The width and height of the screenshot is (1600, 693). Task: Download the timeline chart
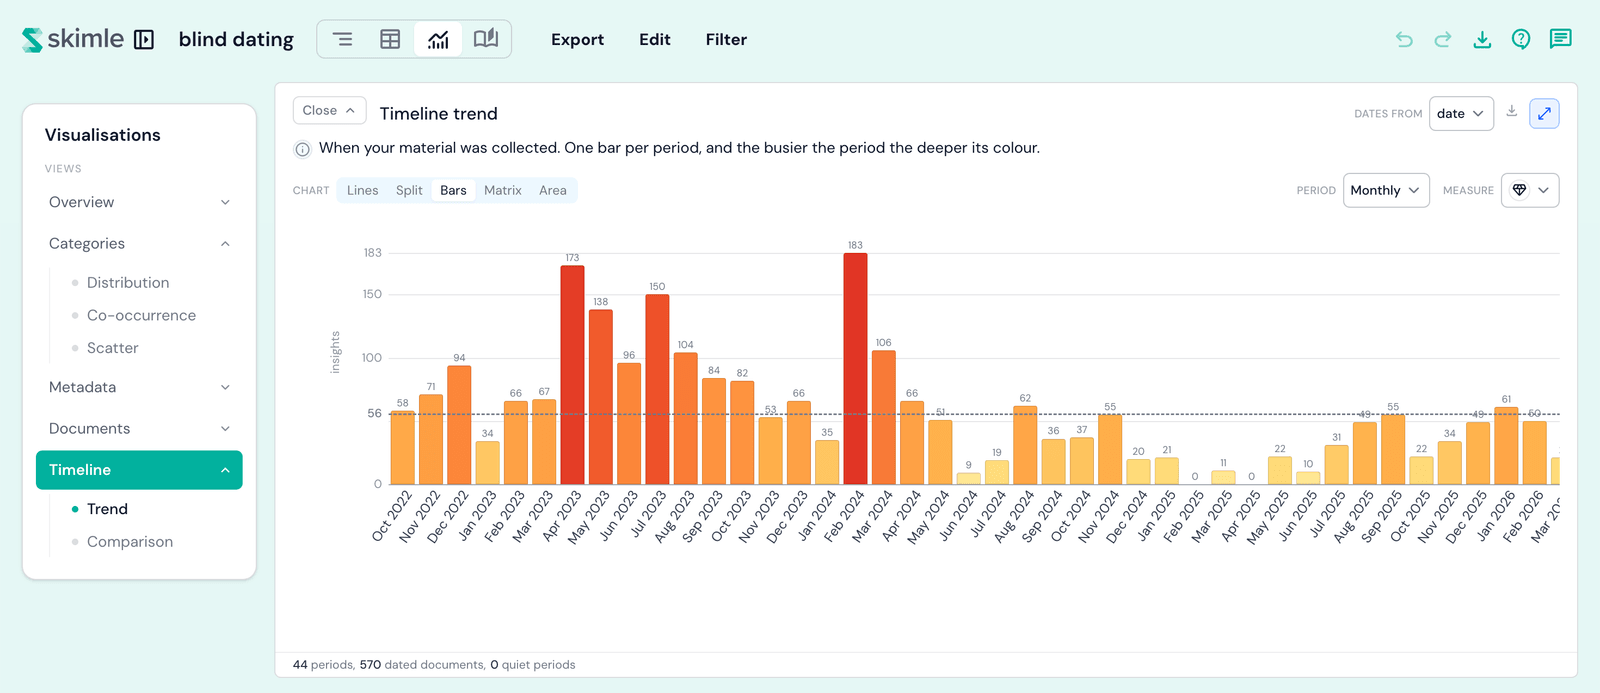[x=1512, y=112]
